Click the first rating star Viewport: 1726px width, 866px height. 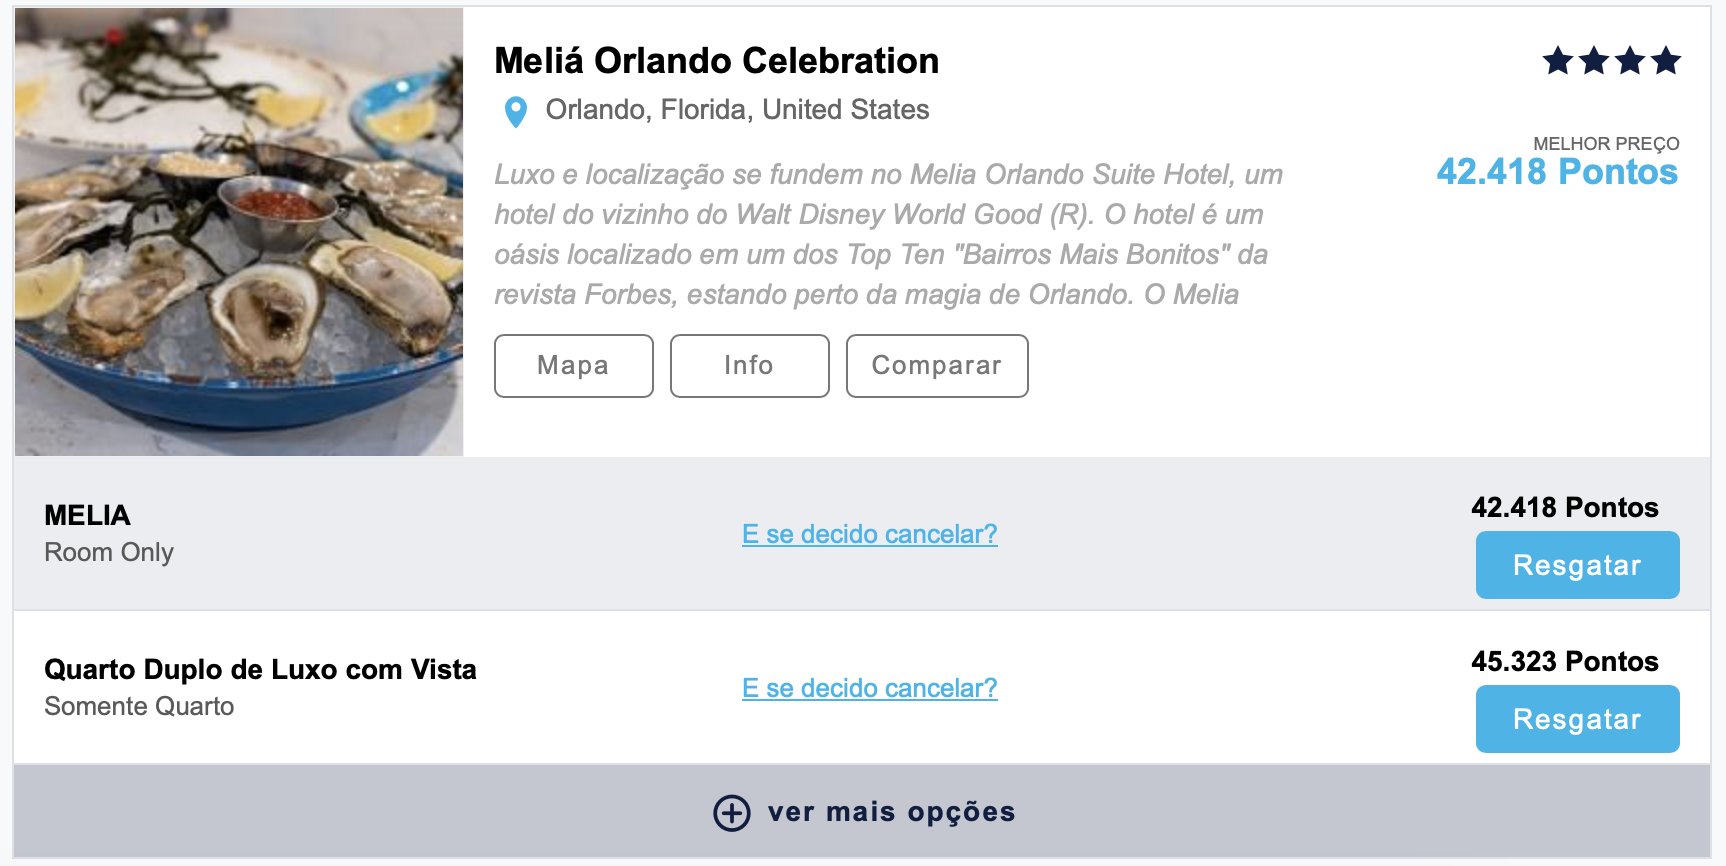pyautogui.click(x=1558, y=61)
